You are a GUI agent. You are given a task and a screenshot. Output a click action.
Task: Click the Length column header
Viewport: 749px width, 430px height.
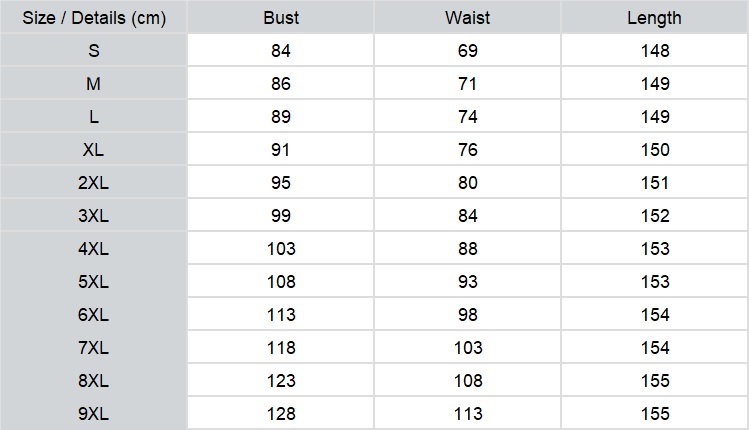coord(654,18)
